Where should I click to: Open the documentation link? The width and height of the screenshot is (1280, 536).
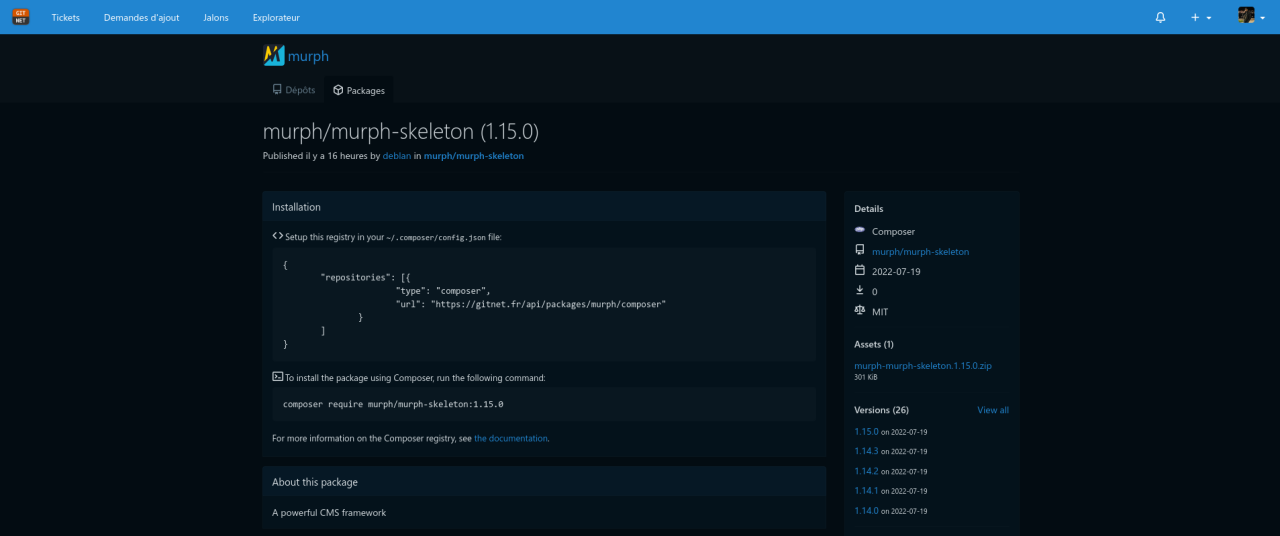[x=511, y=438]
